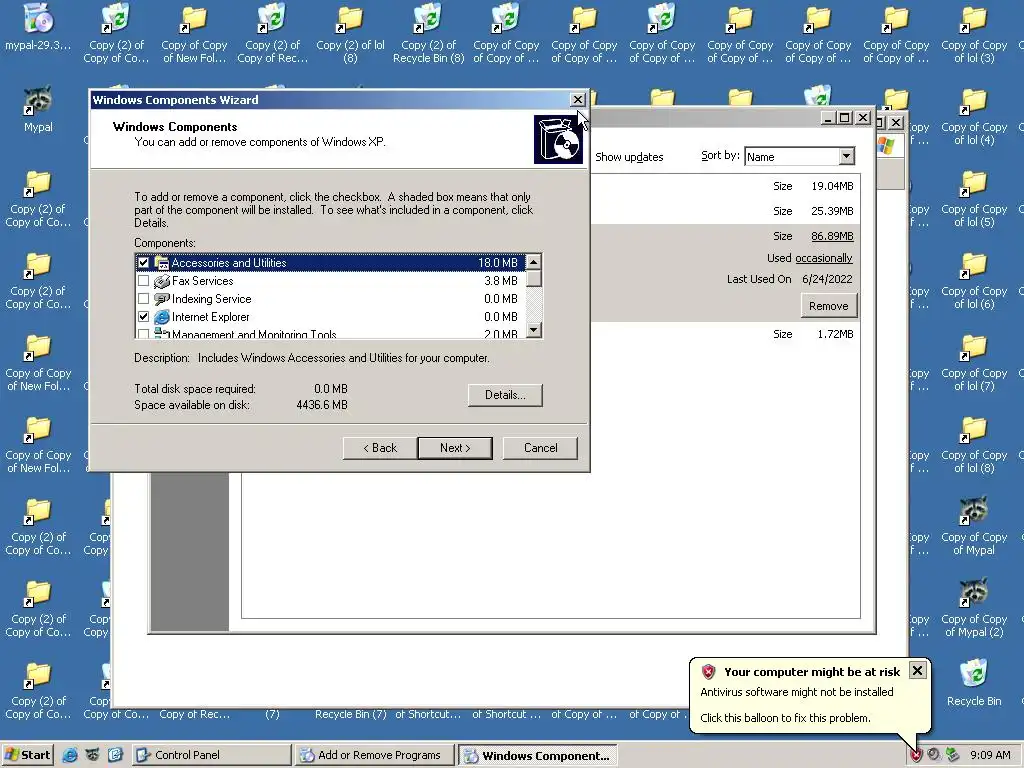Image resolution: width=1024 pixels, height=768 pixels.
Task: Click the 25.39MB size entry
Action: click(832, 211)
